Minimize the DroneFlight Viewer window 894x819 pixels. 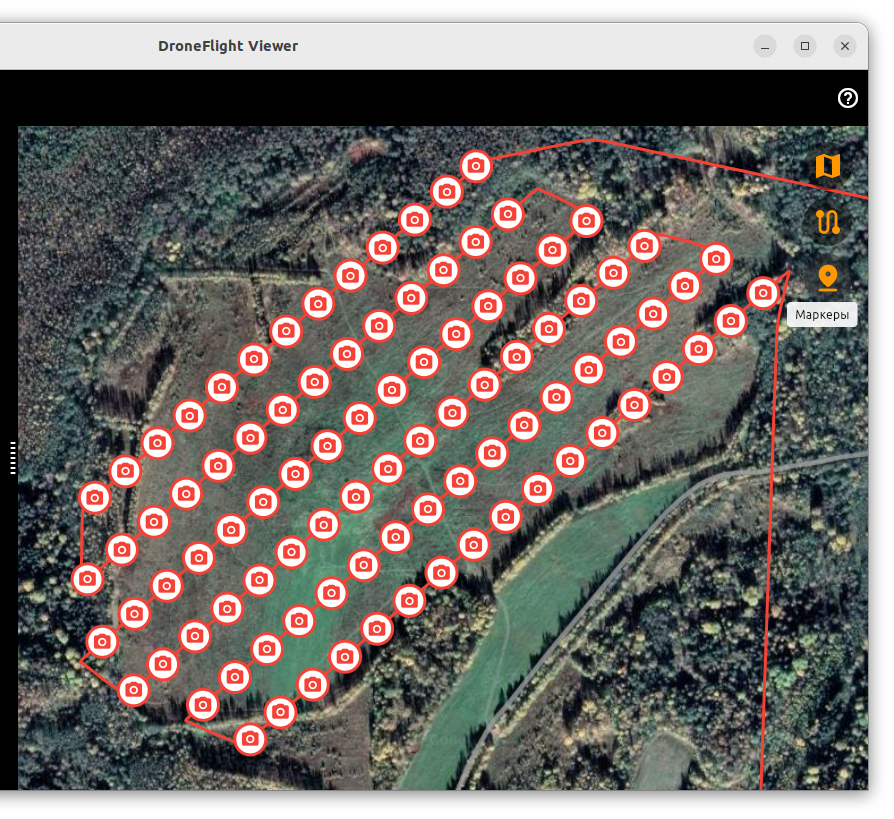click(x=765, y=46)
